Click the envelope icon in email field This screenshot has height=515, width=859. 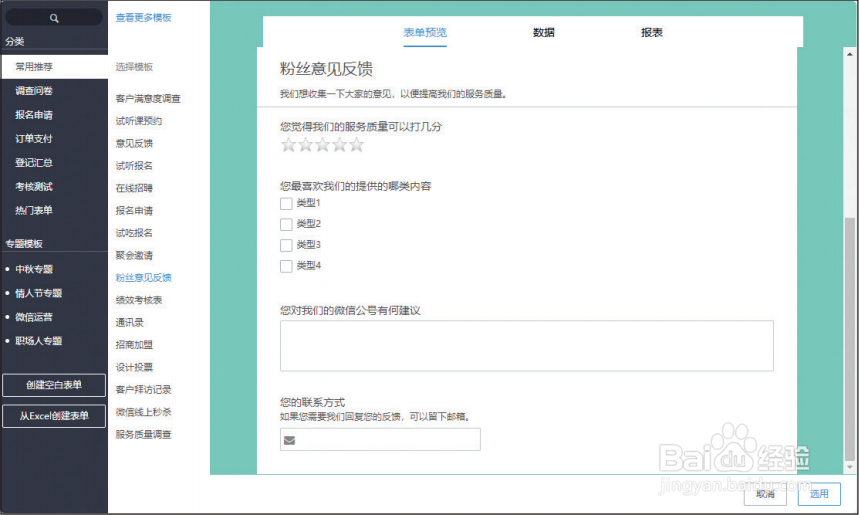(290, 440)
